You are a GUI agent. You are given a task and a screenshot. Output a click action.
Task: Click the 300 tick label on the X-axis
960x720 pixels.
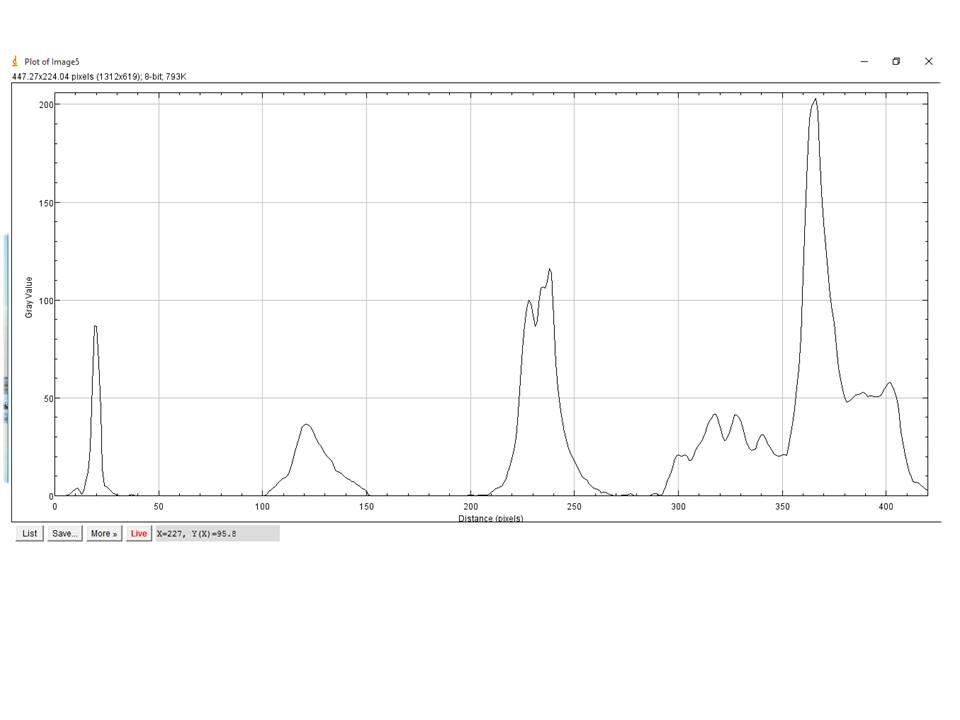(678, 508)
